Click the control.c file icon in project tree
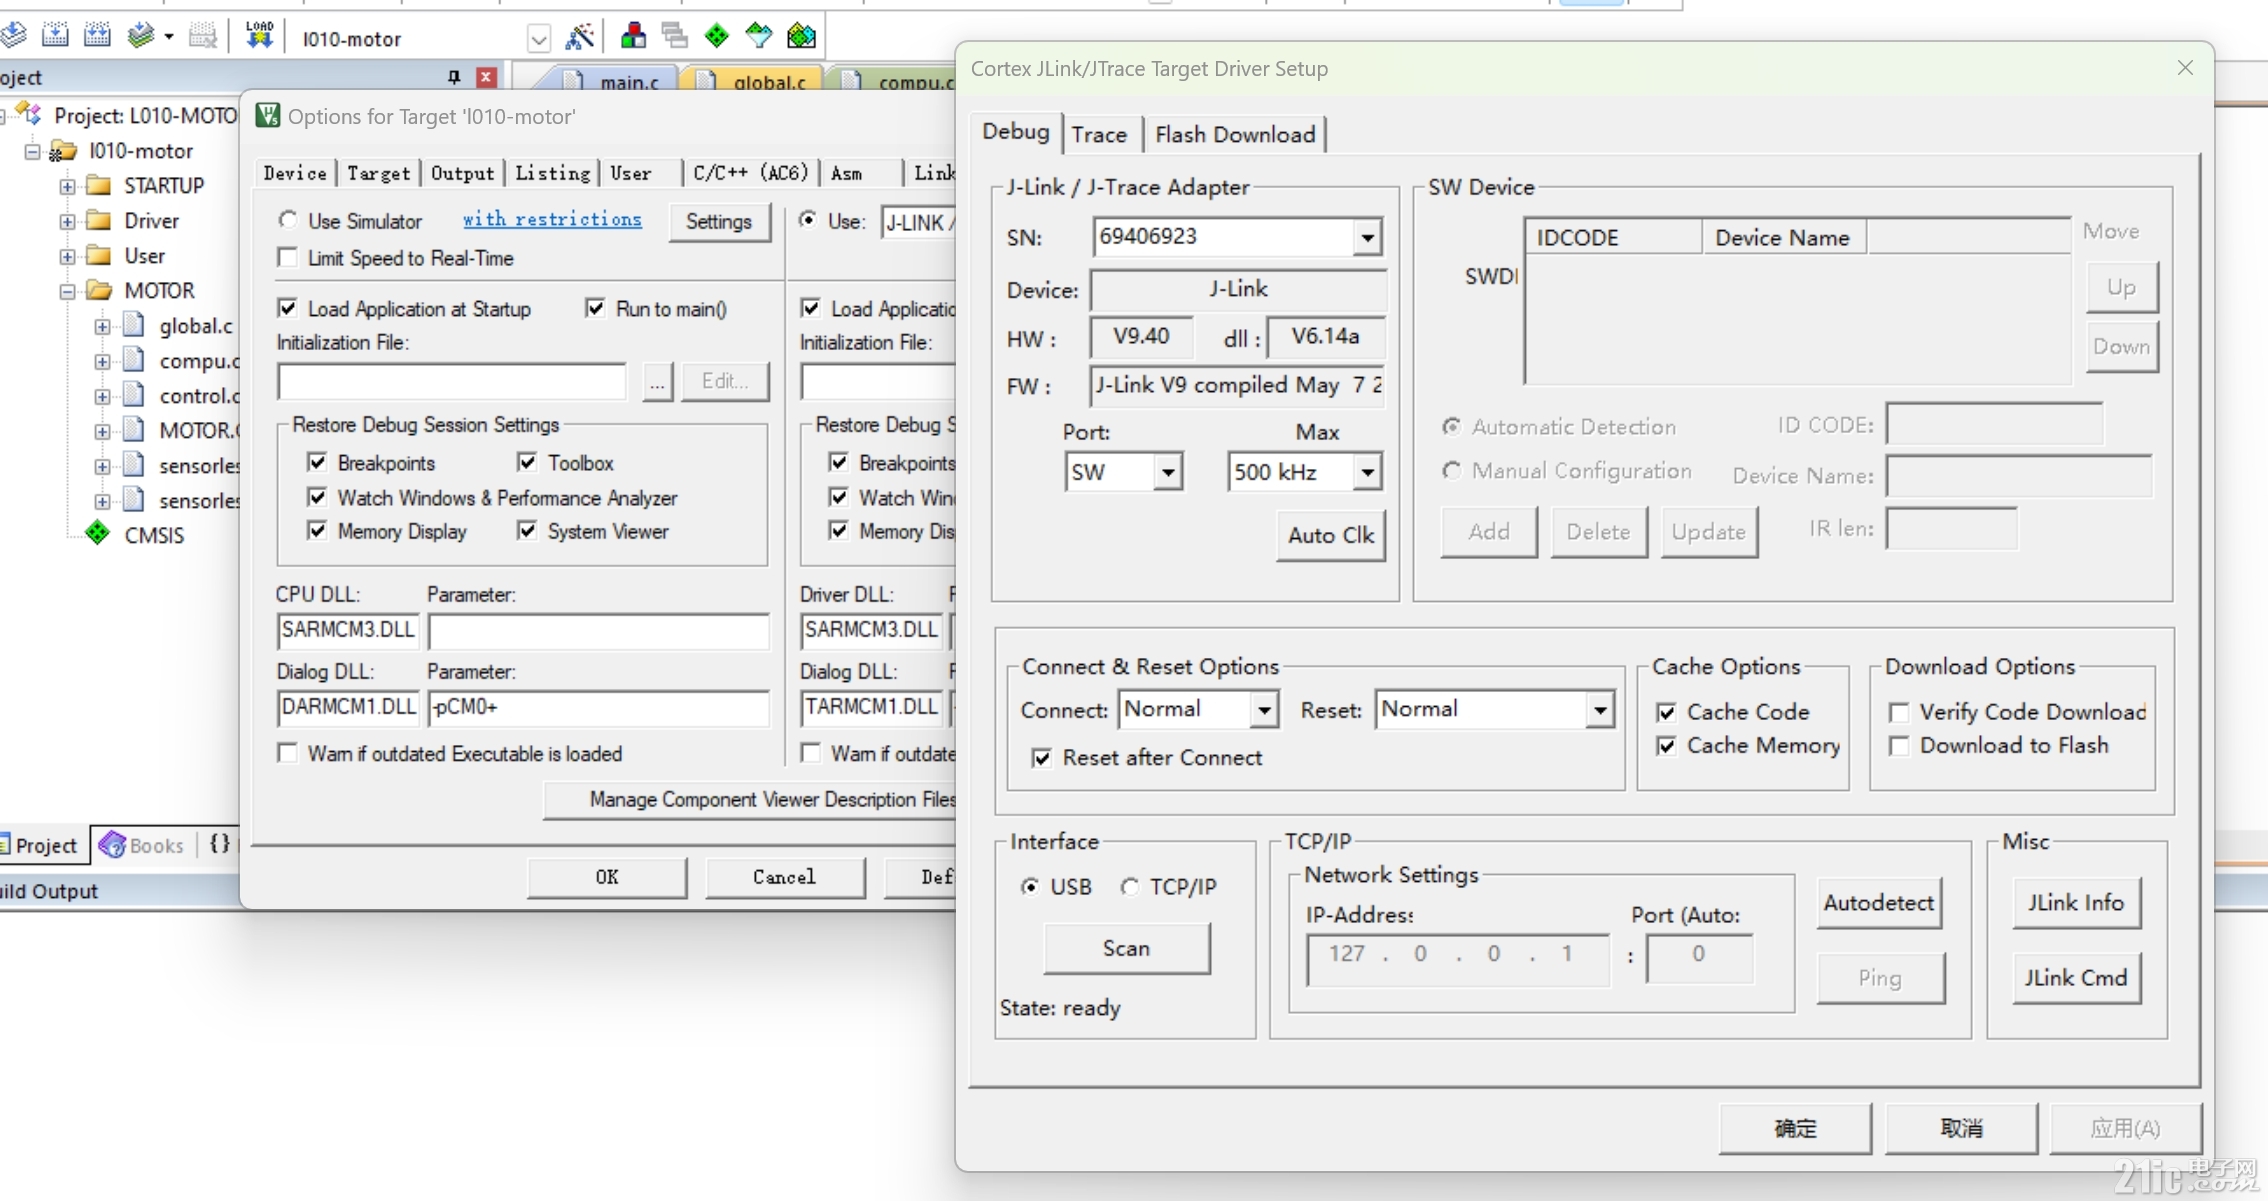This screenshot has height=1201, width=2268. click(134, 395)
